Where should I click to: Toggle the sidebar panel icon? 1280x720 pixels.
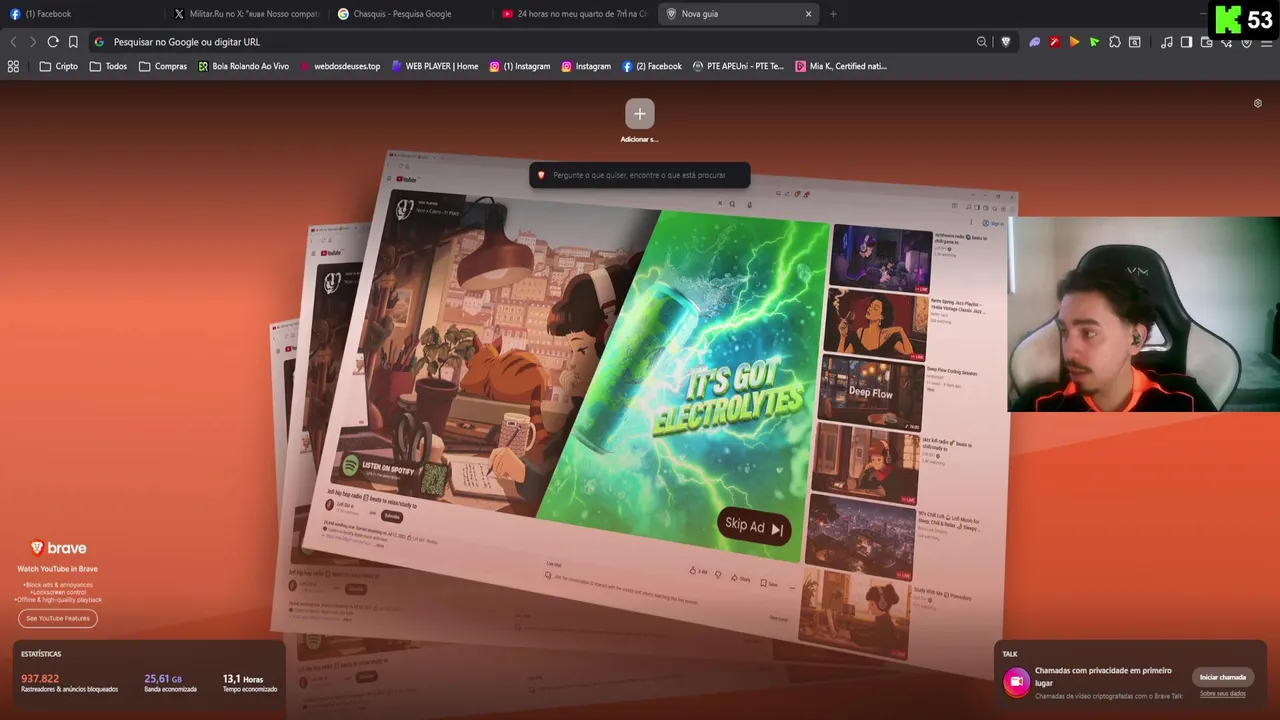(1186, 42)
